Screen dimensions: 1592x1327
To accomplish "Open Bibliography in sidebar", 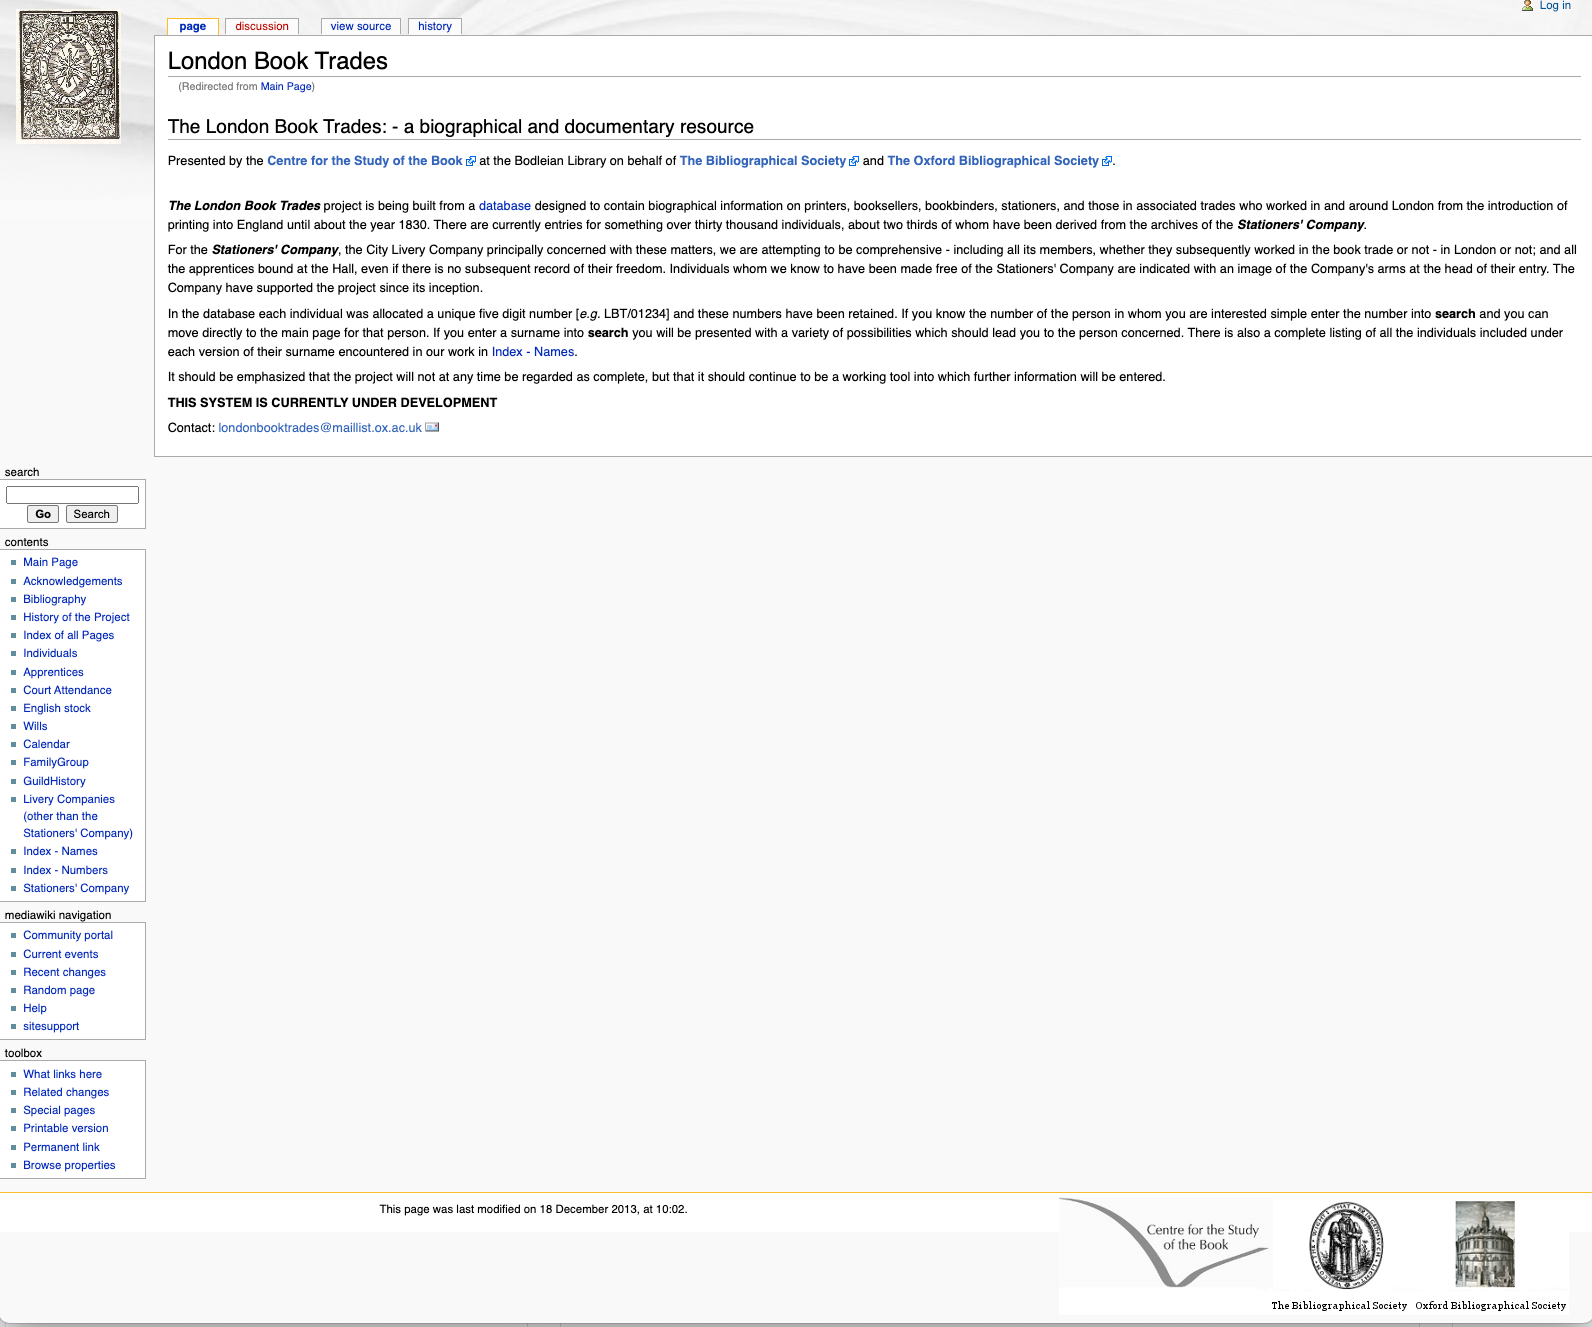I will (55, 599).
